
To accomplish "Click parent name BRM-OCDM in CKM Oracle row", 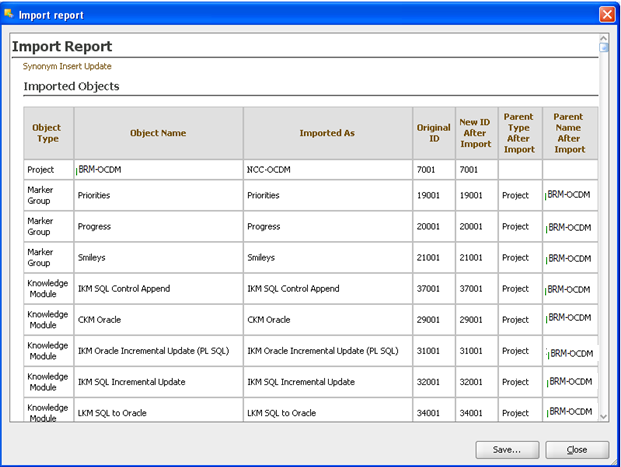I will (x=570, y=318).
